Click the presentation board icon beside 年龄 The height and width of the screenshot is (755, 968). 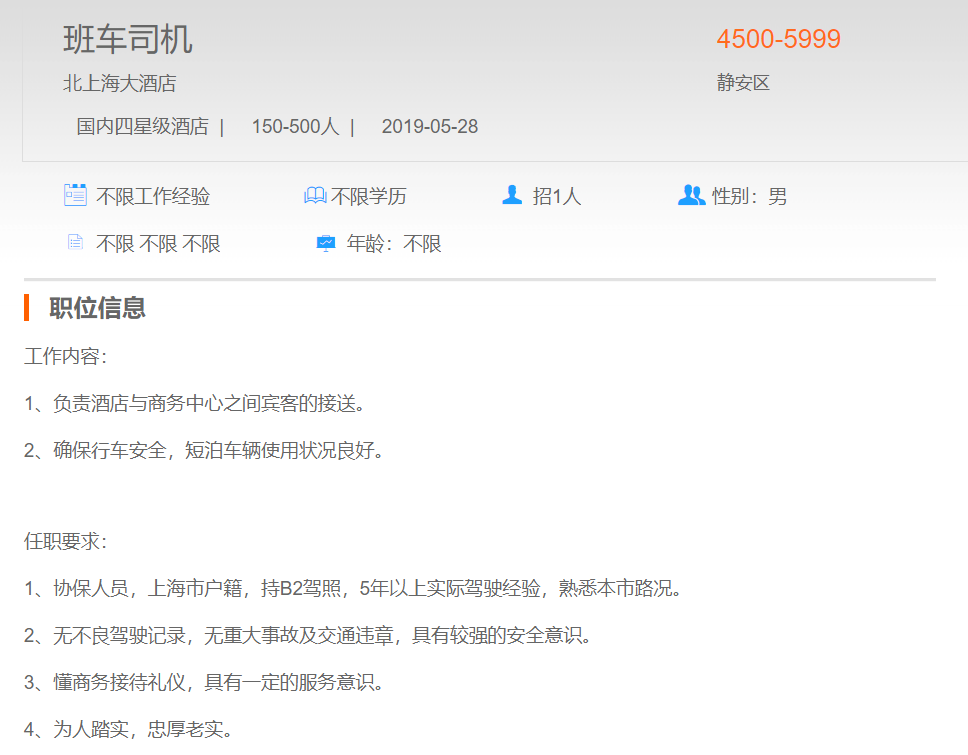326,243
